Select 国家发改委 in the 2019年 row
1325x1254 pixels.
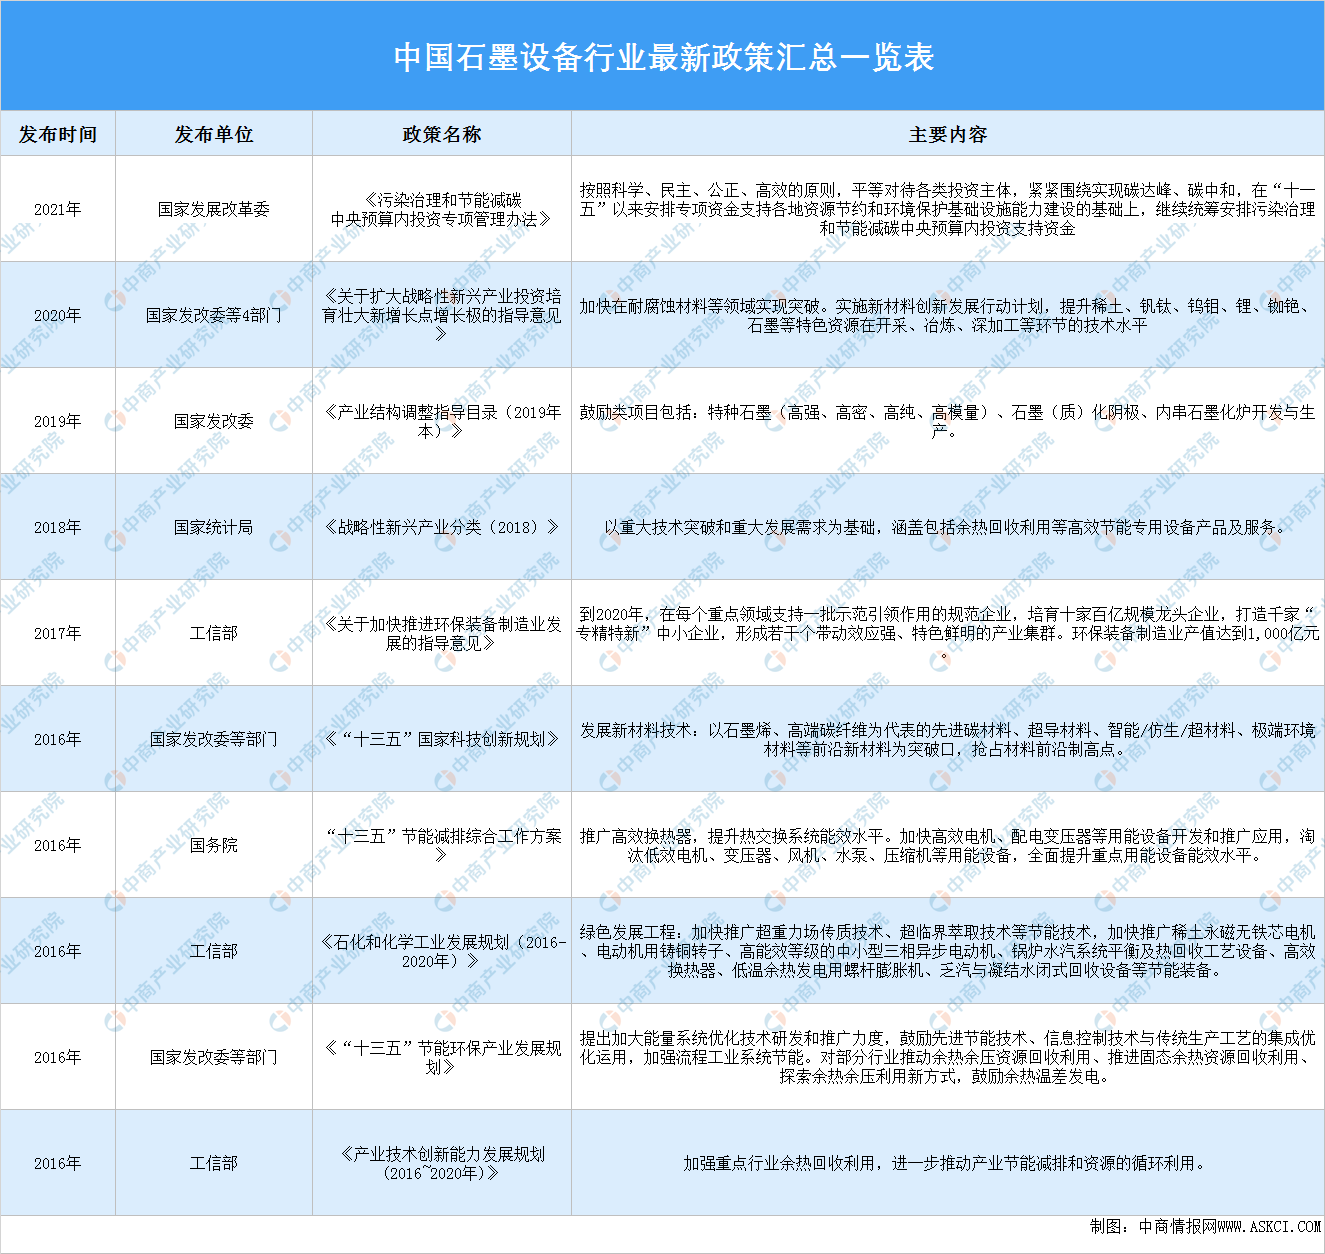pos(214,421)
